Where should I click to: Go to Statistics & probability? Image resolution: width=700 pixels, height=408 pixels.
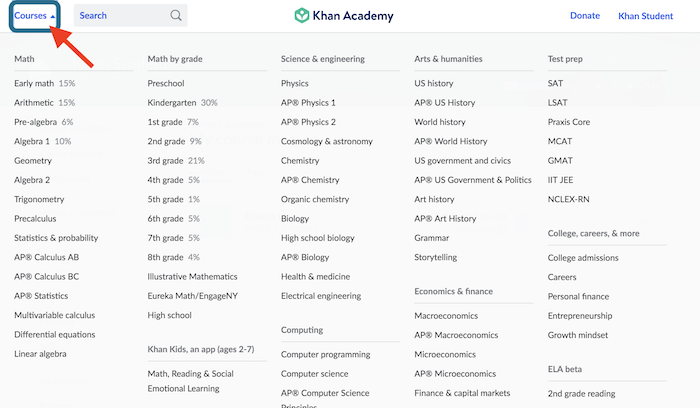pyautogui.click(x=56, y=238)
